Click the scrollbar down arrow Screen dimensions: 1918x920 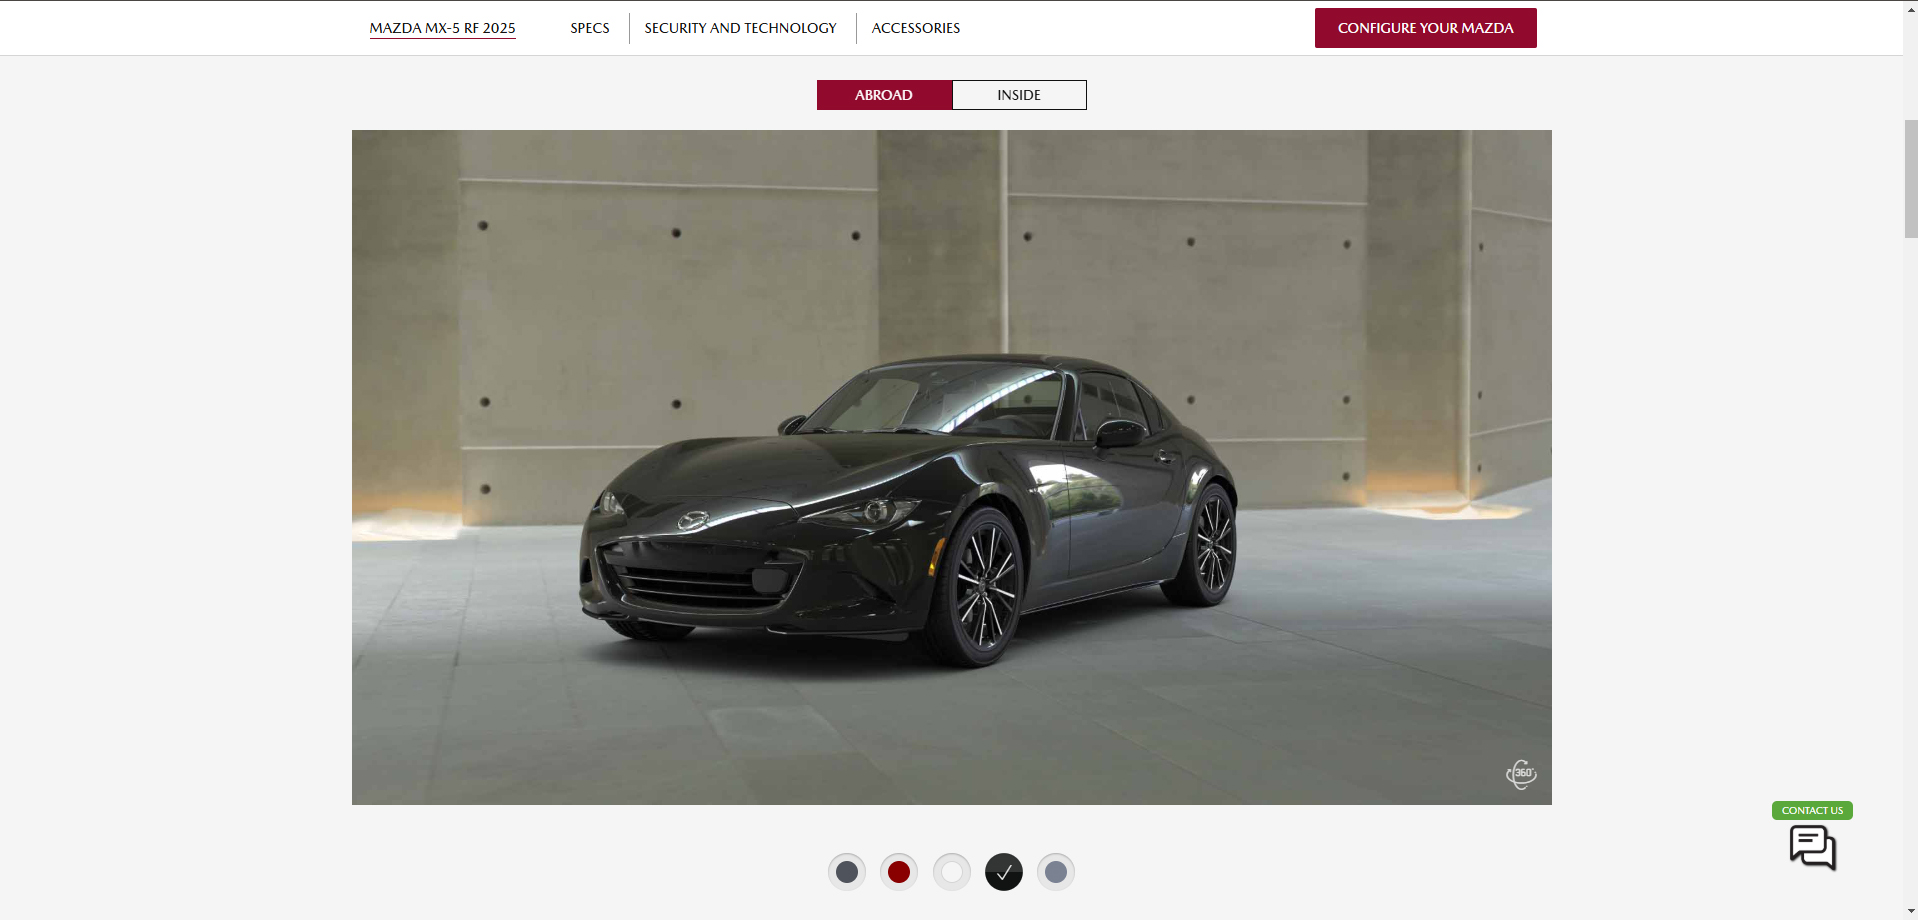point(1910,912)
